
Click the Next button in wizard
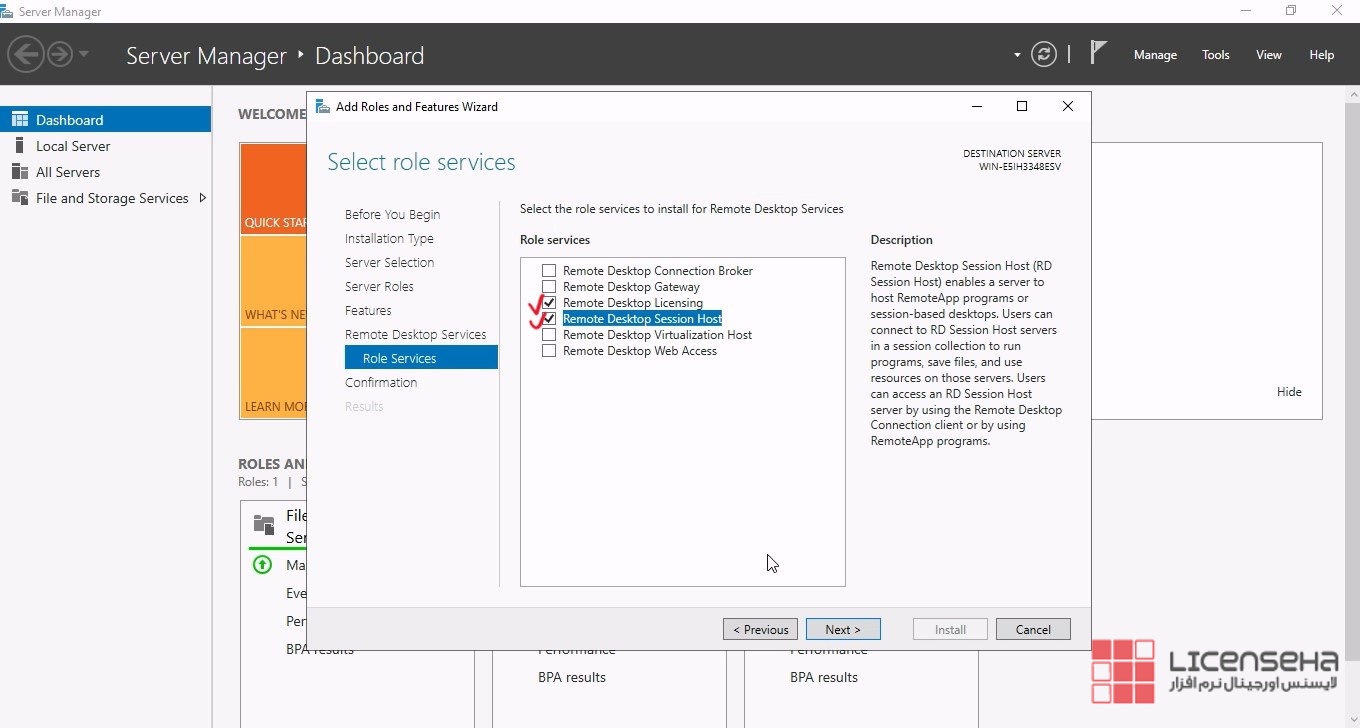[843, 629]
